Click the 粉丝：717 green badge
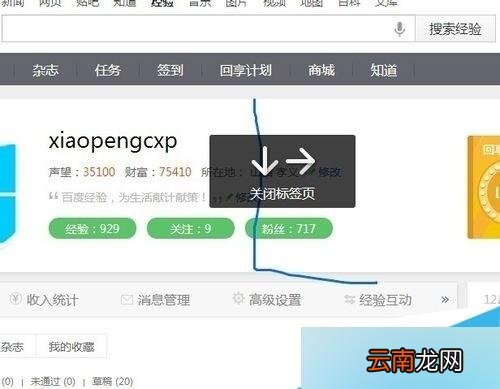The image size is (500, 389). (289, 229)
